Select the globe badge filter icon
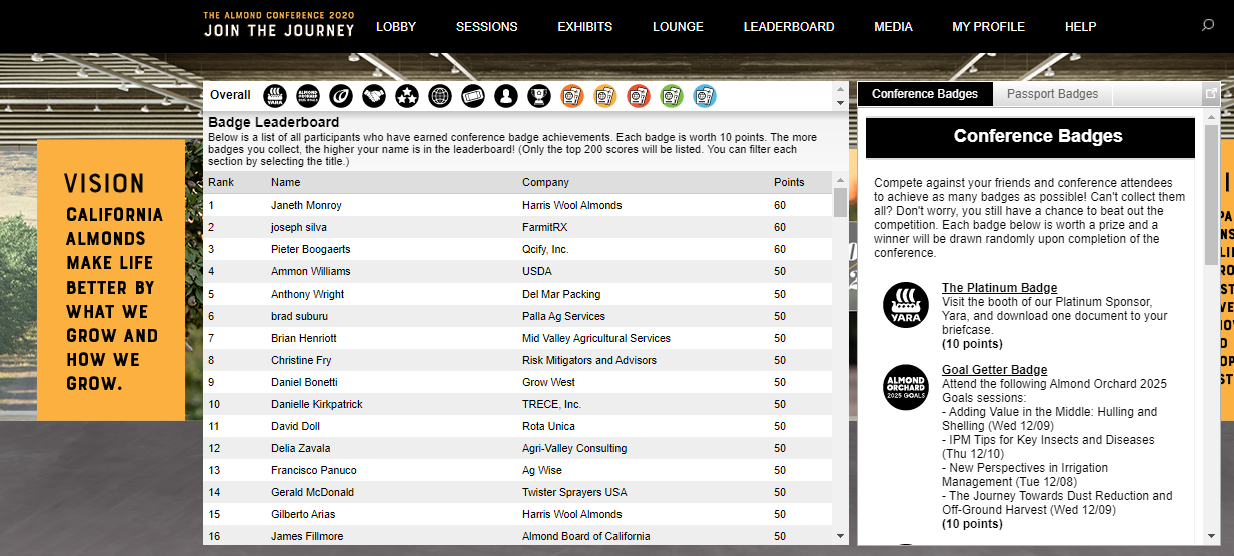Image resolution: width=1234 pixels, height=556 pixels. [x=440, y=96]
